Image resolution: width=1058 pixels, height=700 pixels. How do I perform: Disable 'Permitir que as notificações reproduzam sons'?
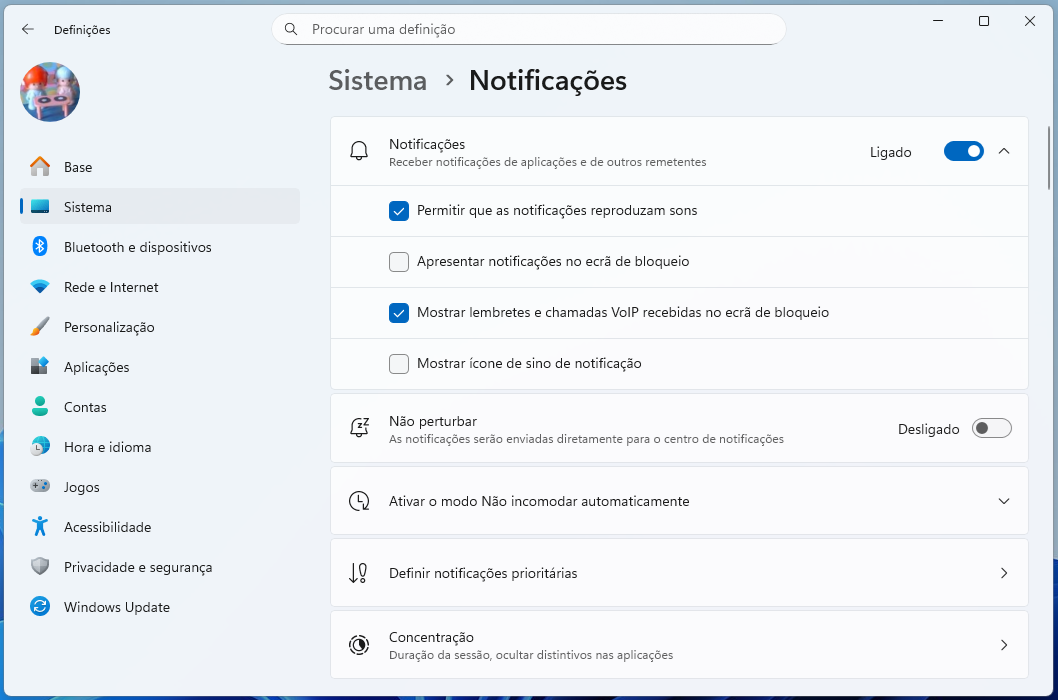(x=399, y=211)
